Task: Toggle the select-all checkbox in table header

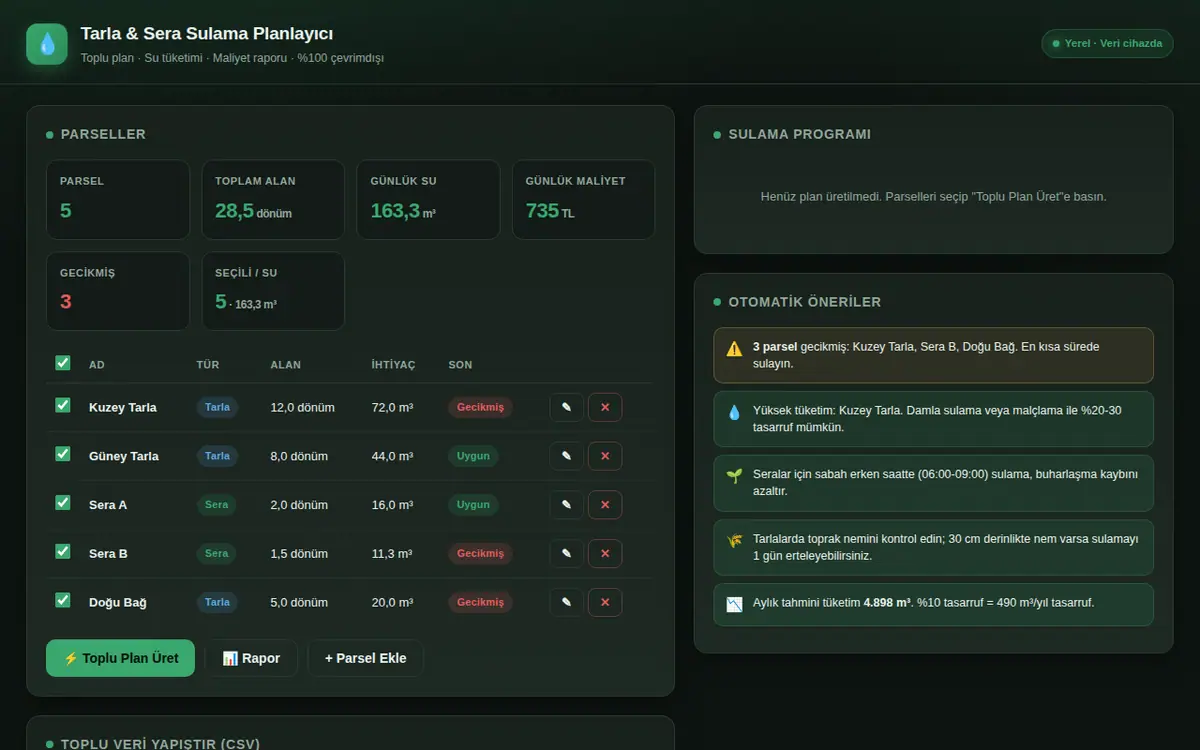Action: (63, 363)
